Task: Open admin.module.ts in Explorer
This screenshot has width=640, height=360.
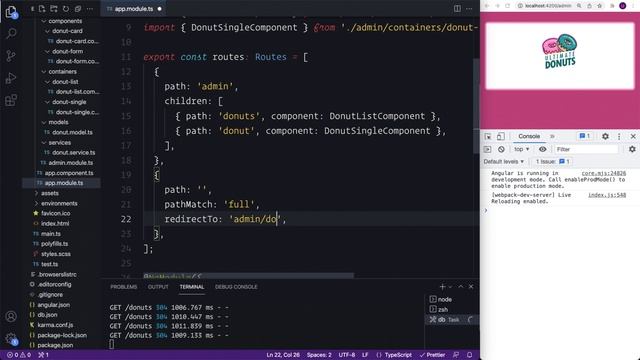Action: pos(71,162)
